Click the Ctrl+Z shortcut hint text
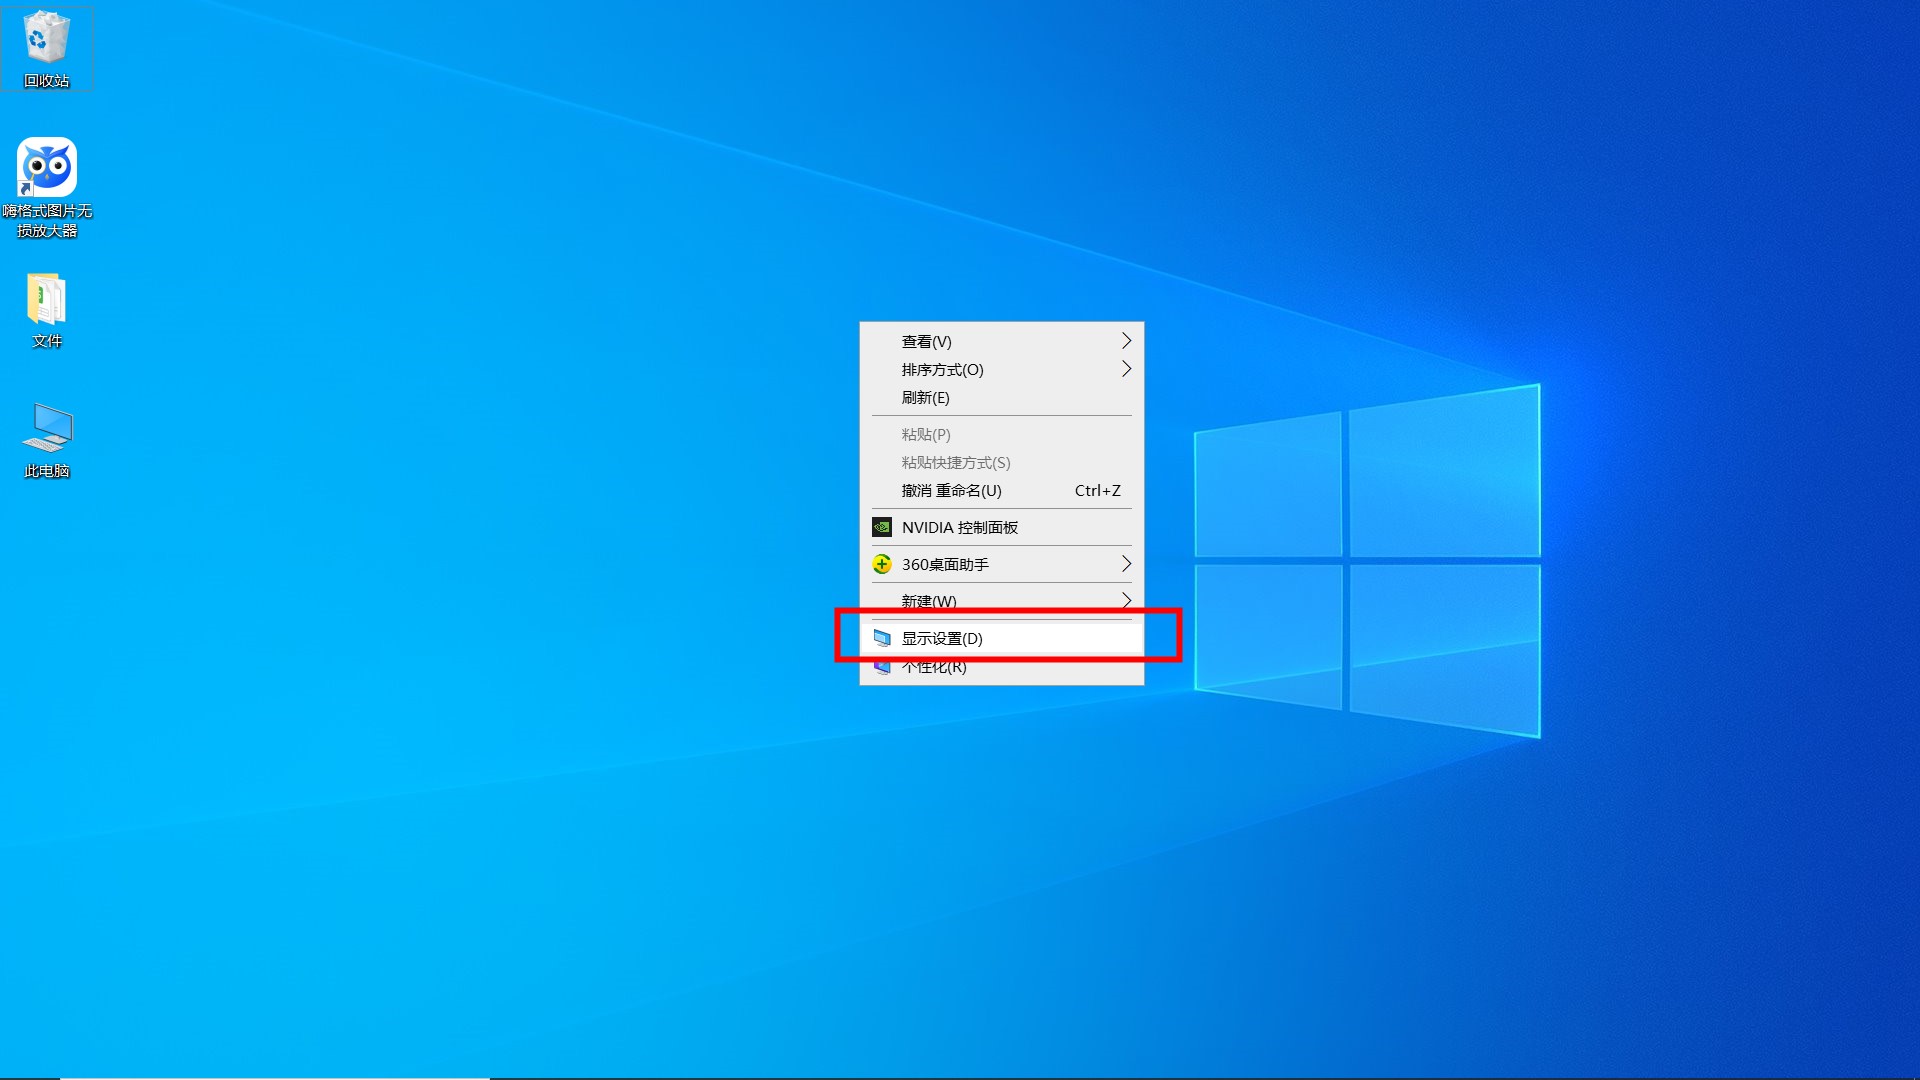The width and height of the screenshot is (1920, 1080). coord(1097,490)
